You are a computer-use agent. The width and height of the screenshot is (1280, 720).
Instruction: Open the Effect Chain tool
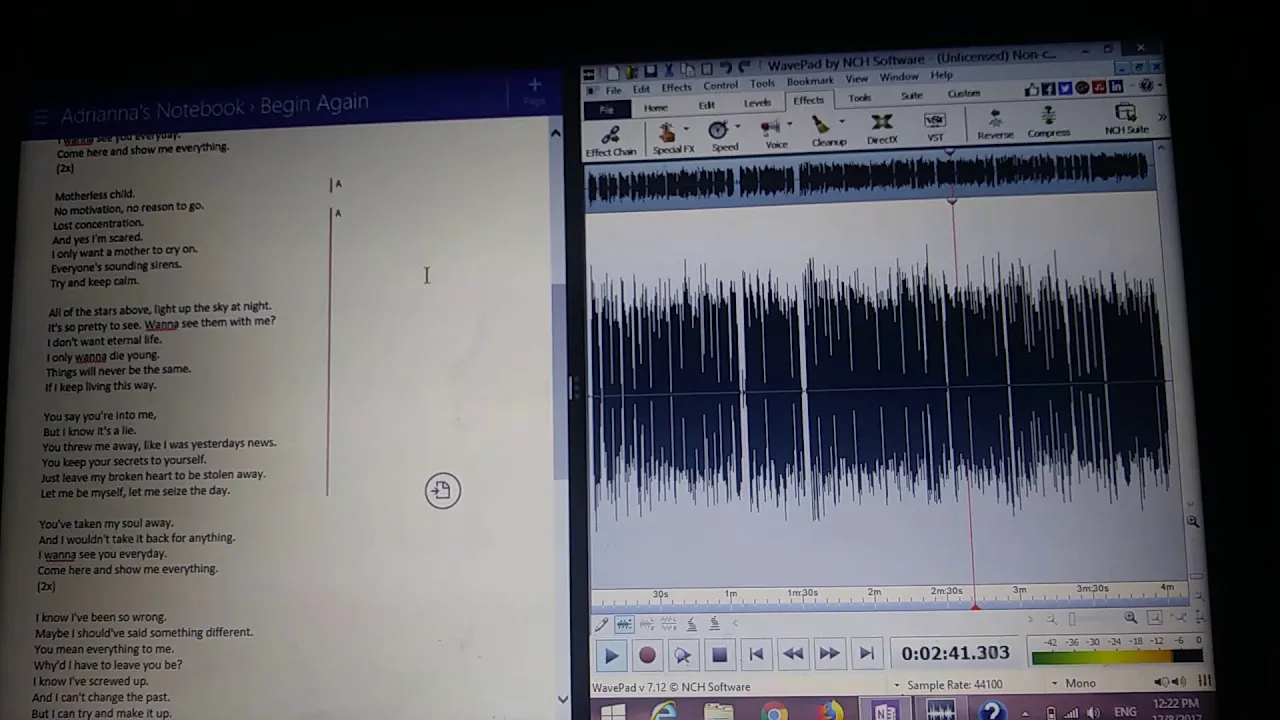(611, 140)
